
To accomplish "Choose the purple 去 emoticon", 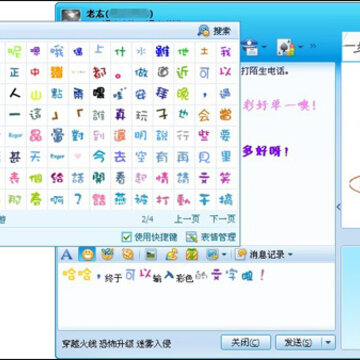I will (120, 156).
